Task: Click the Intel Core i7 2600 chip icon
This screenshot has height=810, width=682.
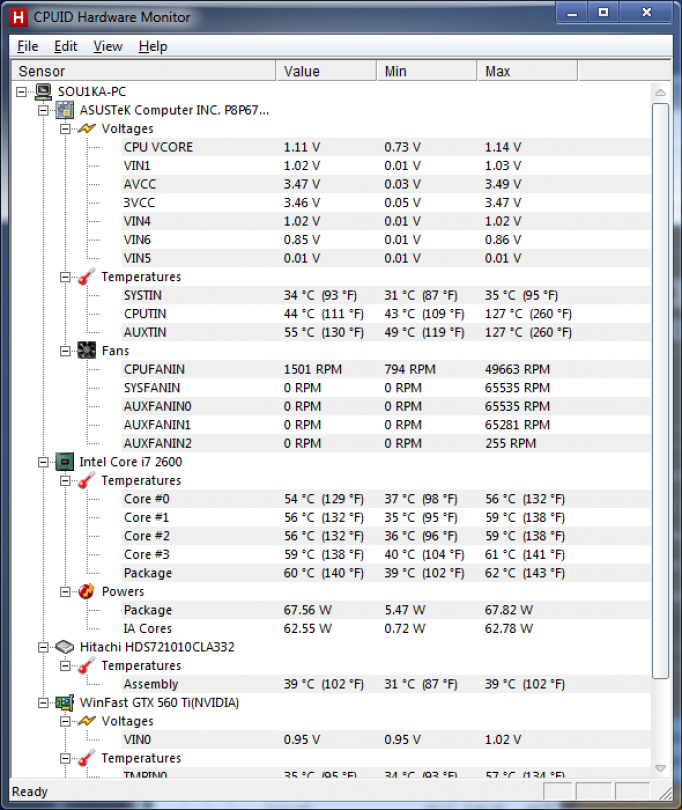Action: coord(66,462)
